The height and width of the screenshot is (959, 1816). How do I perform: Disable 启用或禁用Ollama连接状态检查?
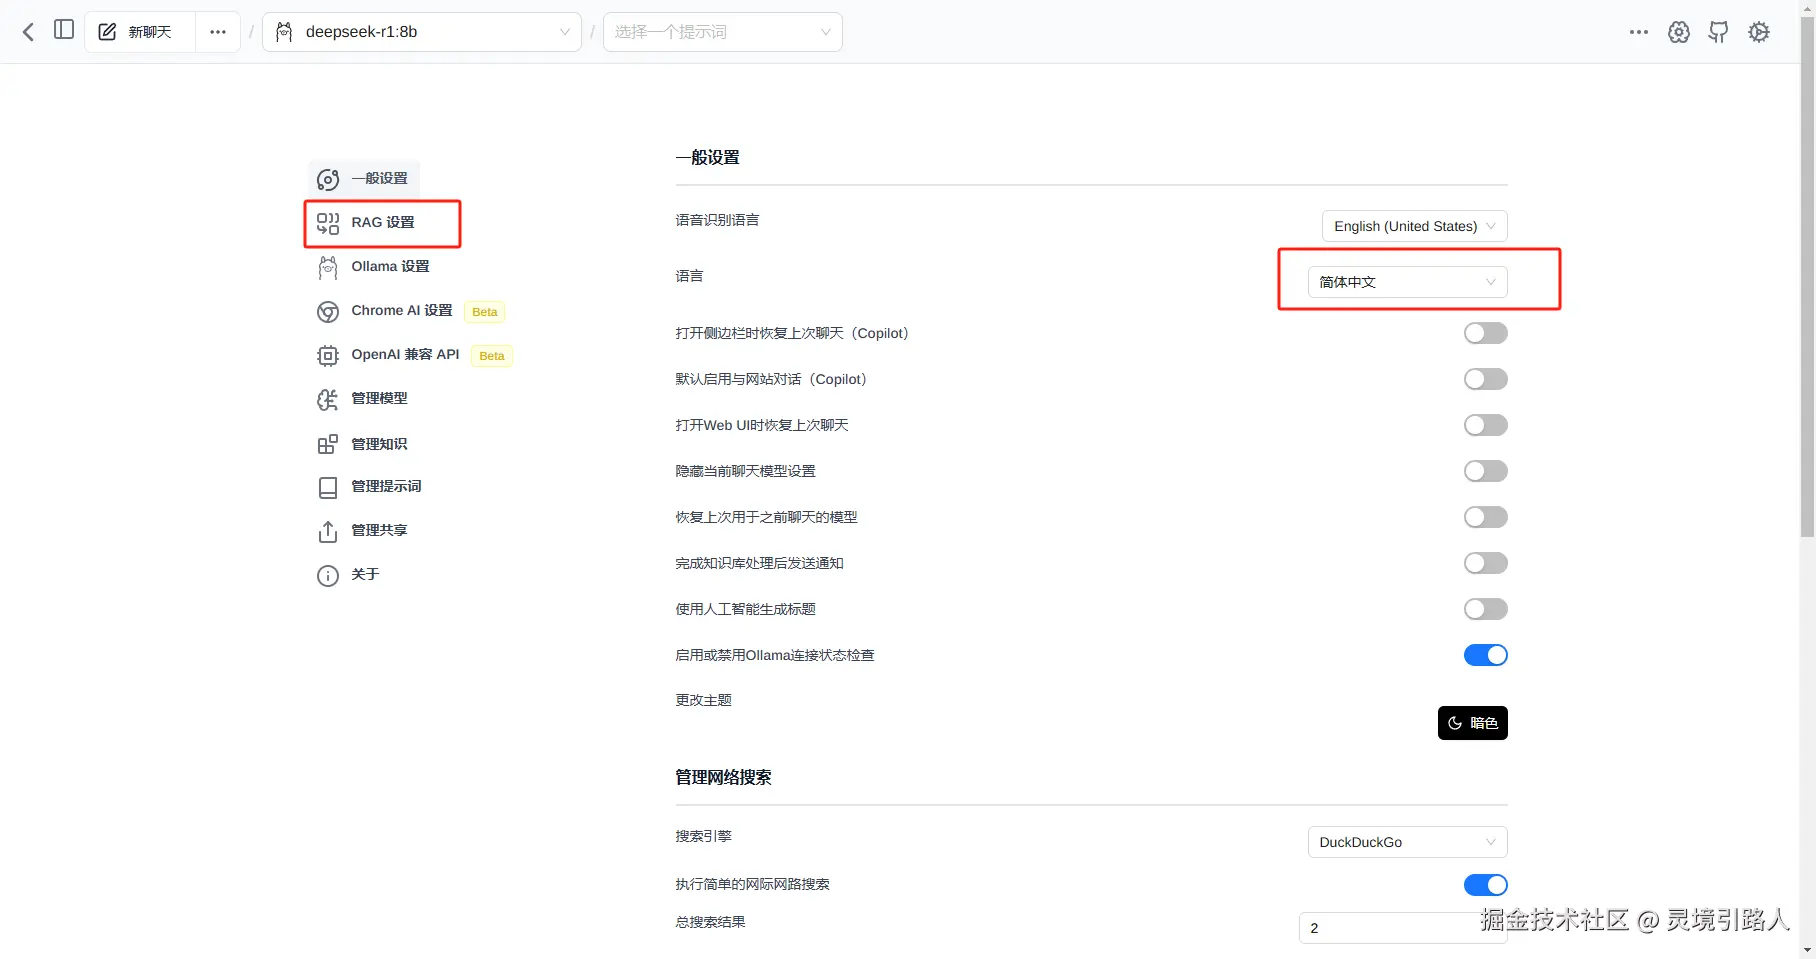(1485, 655)
